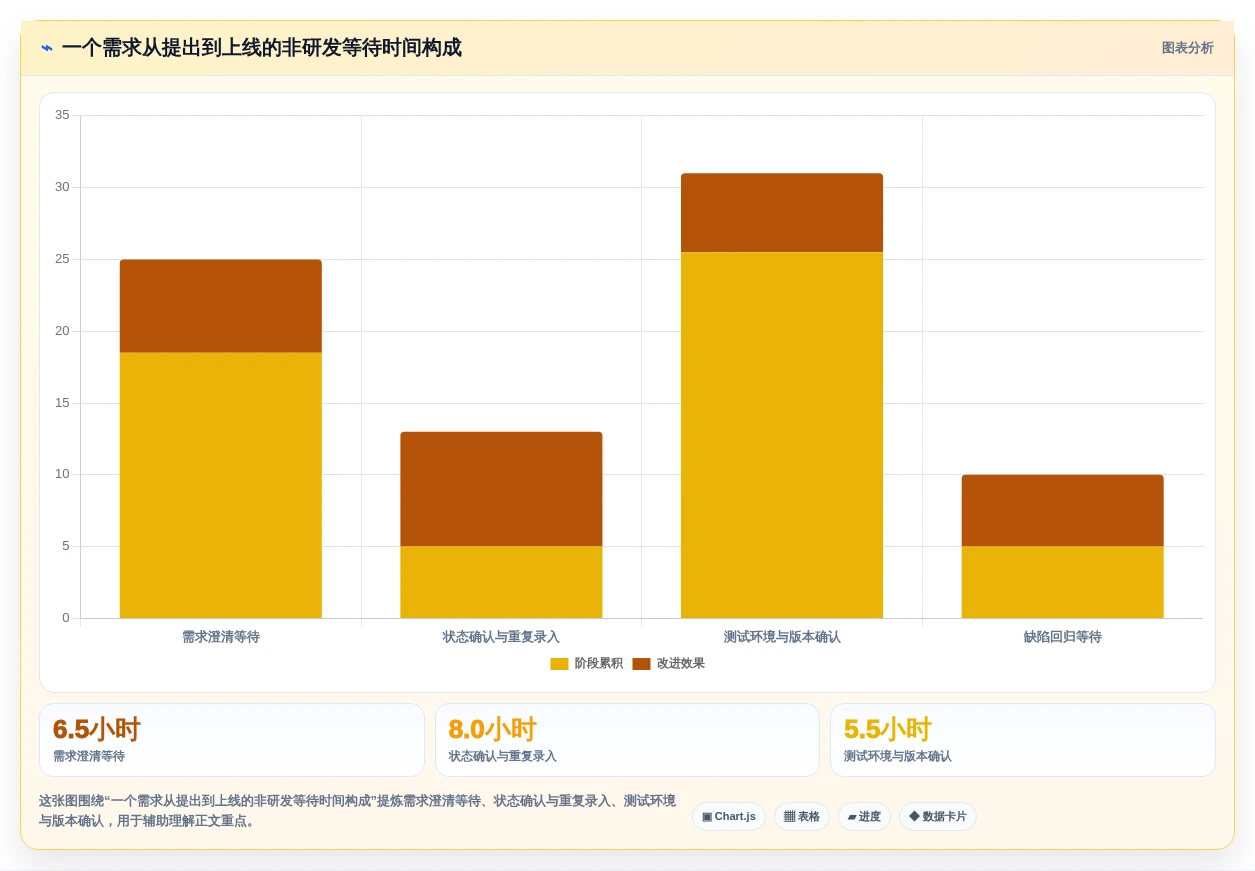Image resolution: width=1255 pixels, height=871 pixels.
Task: Click the y-axis value 35
Action: tap(62, 115)
